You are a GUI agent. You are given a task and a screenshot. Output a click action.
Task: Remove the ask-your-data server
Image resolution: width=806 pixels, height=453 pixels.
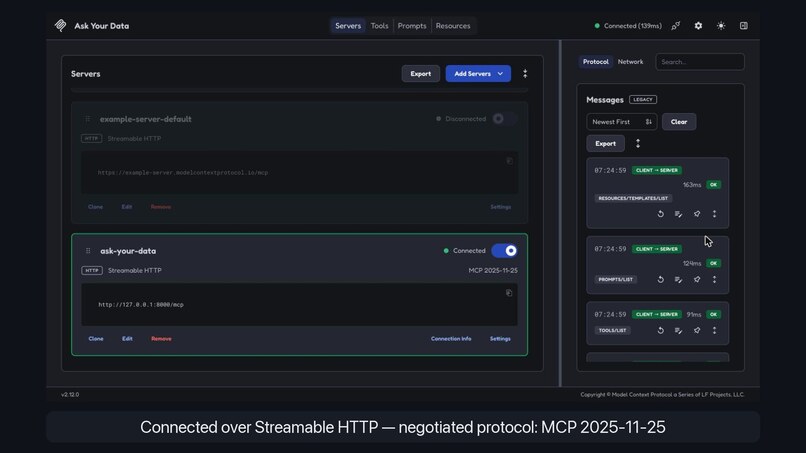[x=161, y=339]
